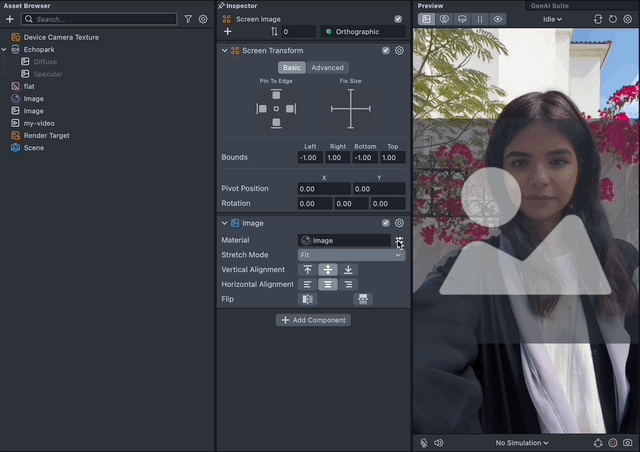Click the flip horizontally icon
Viewport: 640px width, 452px height.
click(307, 299)
